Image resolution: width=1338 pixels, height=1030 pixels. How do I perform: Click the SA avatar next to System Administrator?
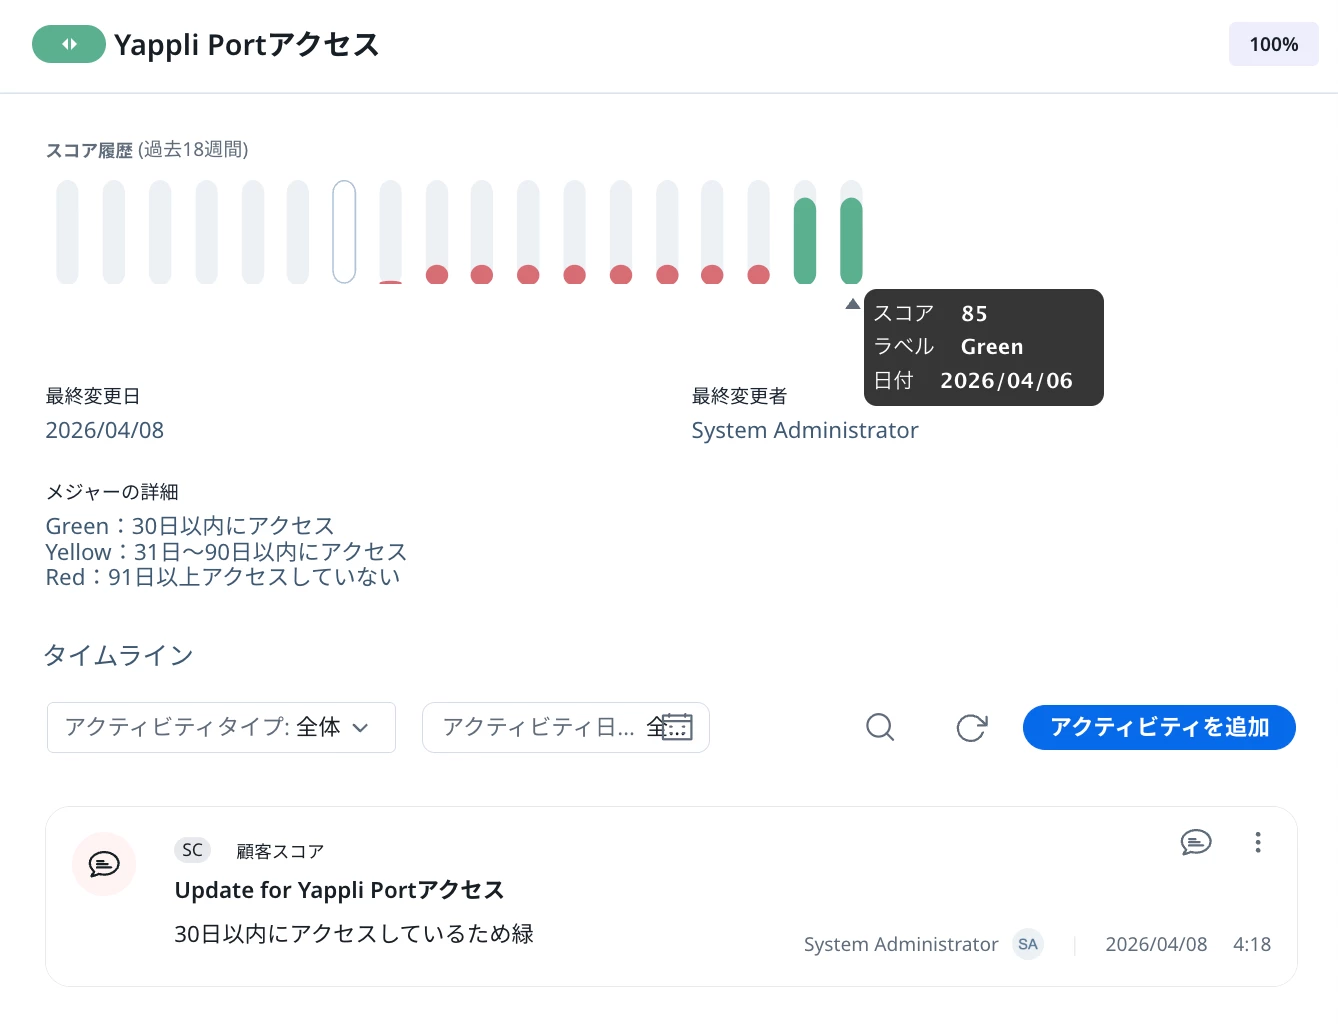click(x=1028, y=944)
